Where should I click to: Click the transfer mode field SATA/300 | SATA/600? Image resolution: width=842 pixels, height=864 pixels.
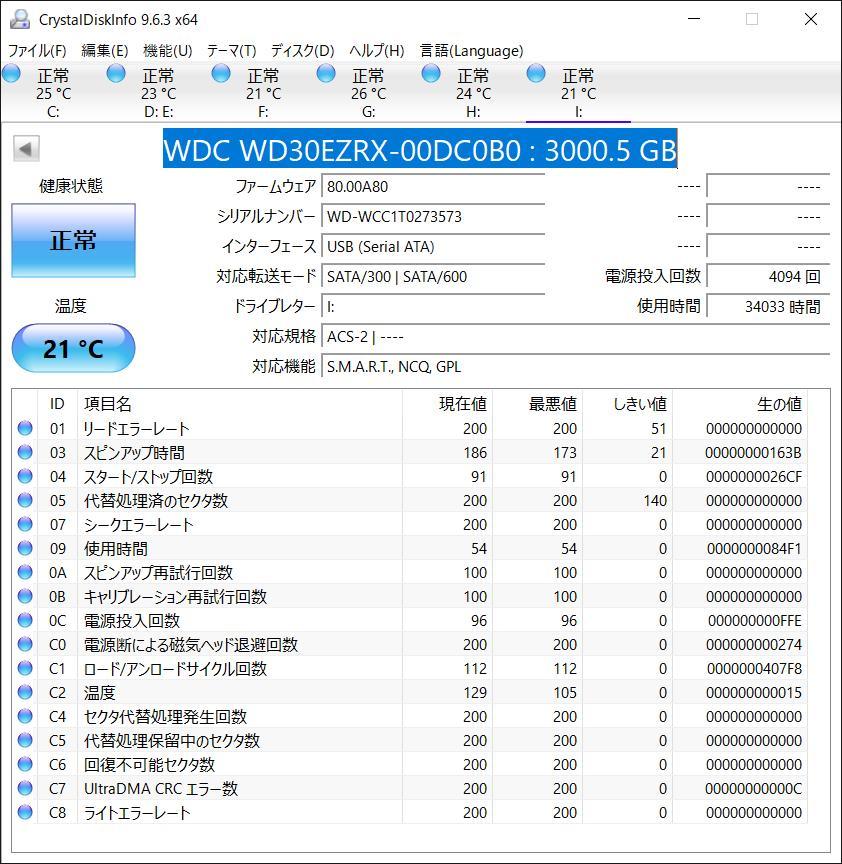433,276
